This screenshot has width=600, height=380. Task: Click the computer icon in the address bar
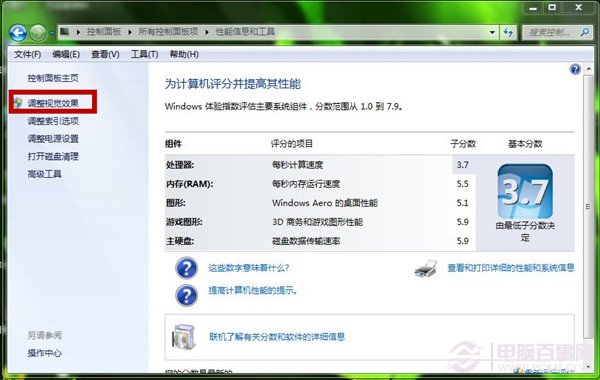(65, 31)
